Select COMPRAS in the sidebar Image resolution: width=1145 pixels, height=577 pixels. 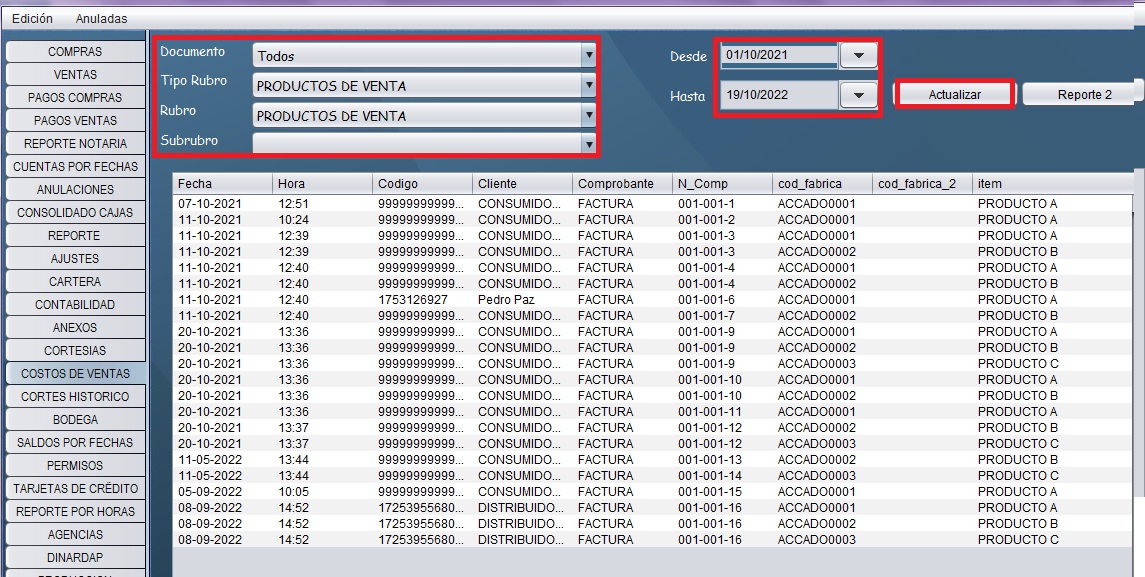coord(75,51)
